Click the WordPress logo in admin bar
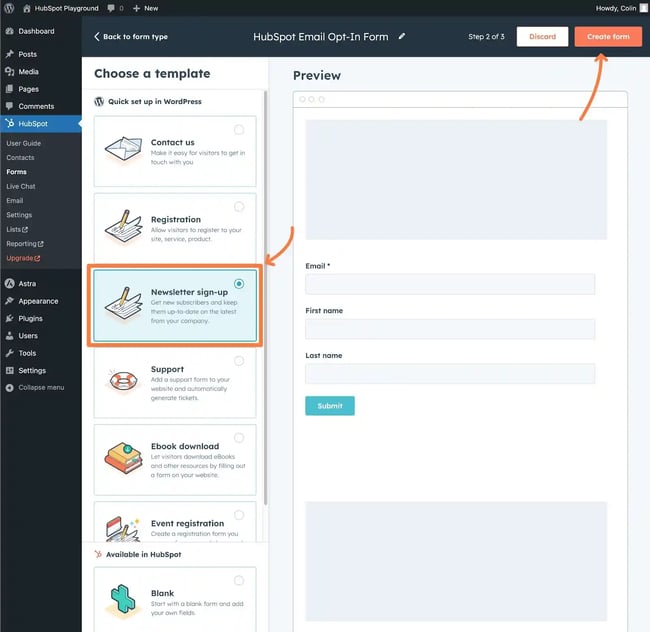 pyautogui.click(x=9, y=8)
